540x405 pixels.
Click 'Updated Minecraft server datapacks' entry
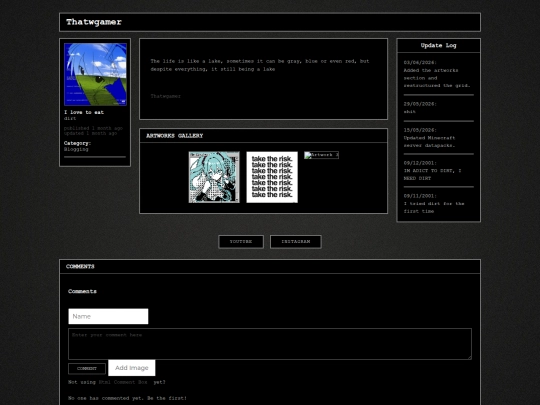pyautogui.click(x=429, y=142)
